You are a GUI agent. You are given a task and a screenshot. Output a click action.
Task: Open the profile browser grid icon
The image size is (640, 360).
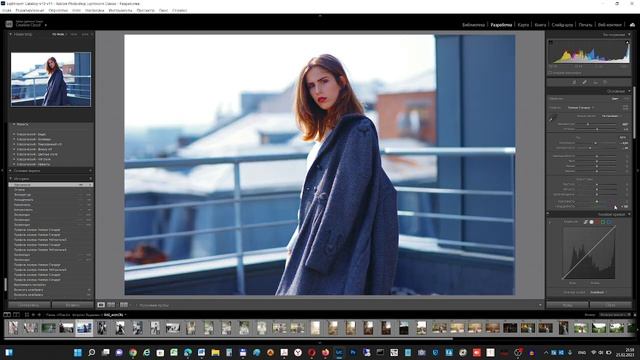[x=625, y=107]
